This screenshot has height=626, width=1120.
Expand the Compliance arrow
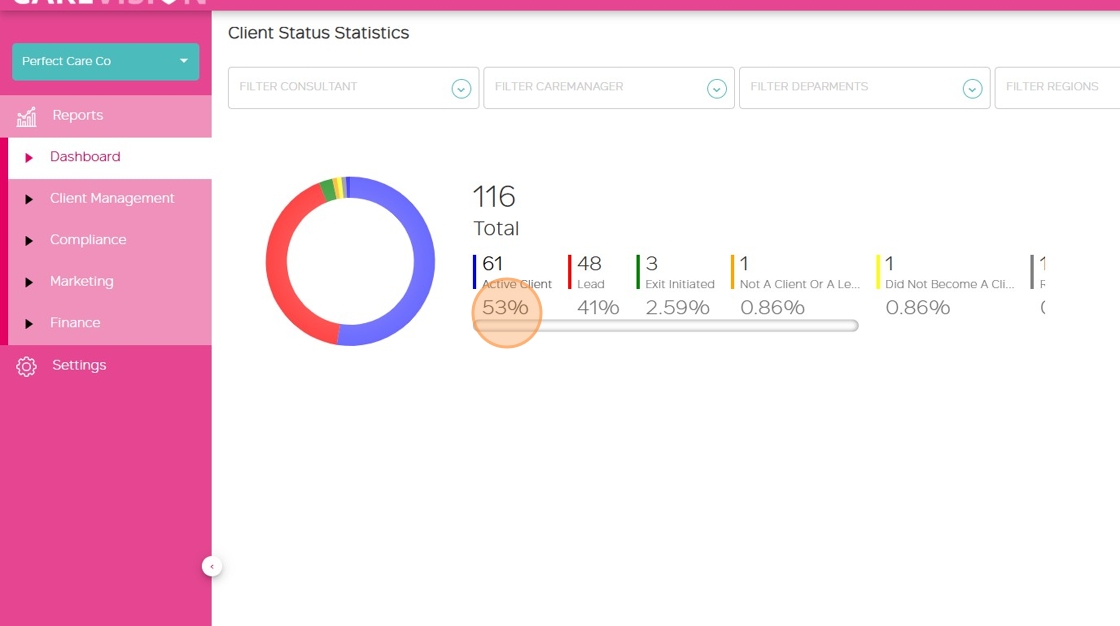click(29, 240)
